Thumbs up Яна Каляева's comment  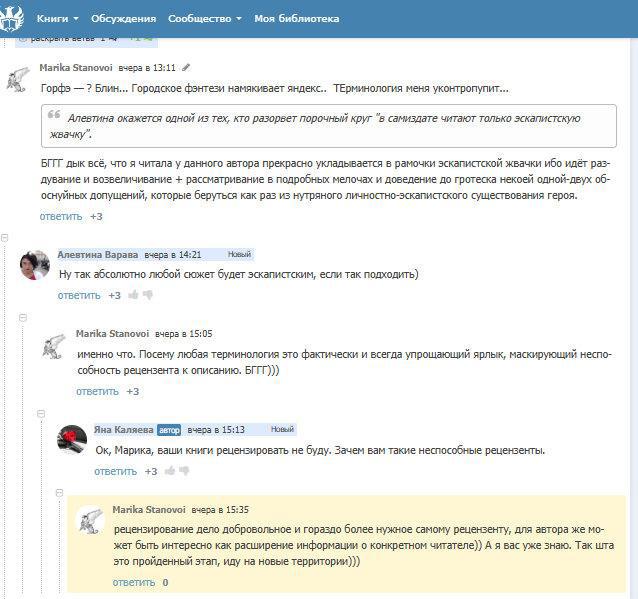[x=169, y=471]
